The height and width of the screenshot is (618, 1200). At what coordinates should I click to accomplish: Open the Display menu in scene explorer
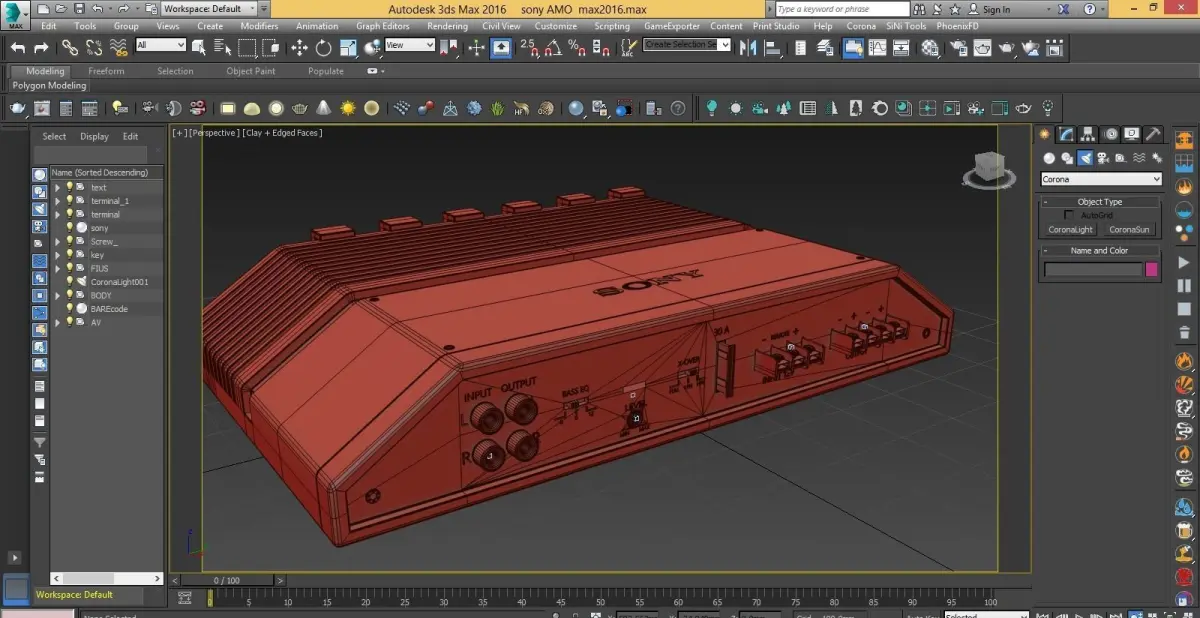coord(94,136)
